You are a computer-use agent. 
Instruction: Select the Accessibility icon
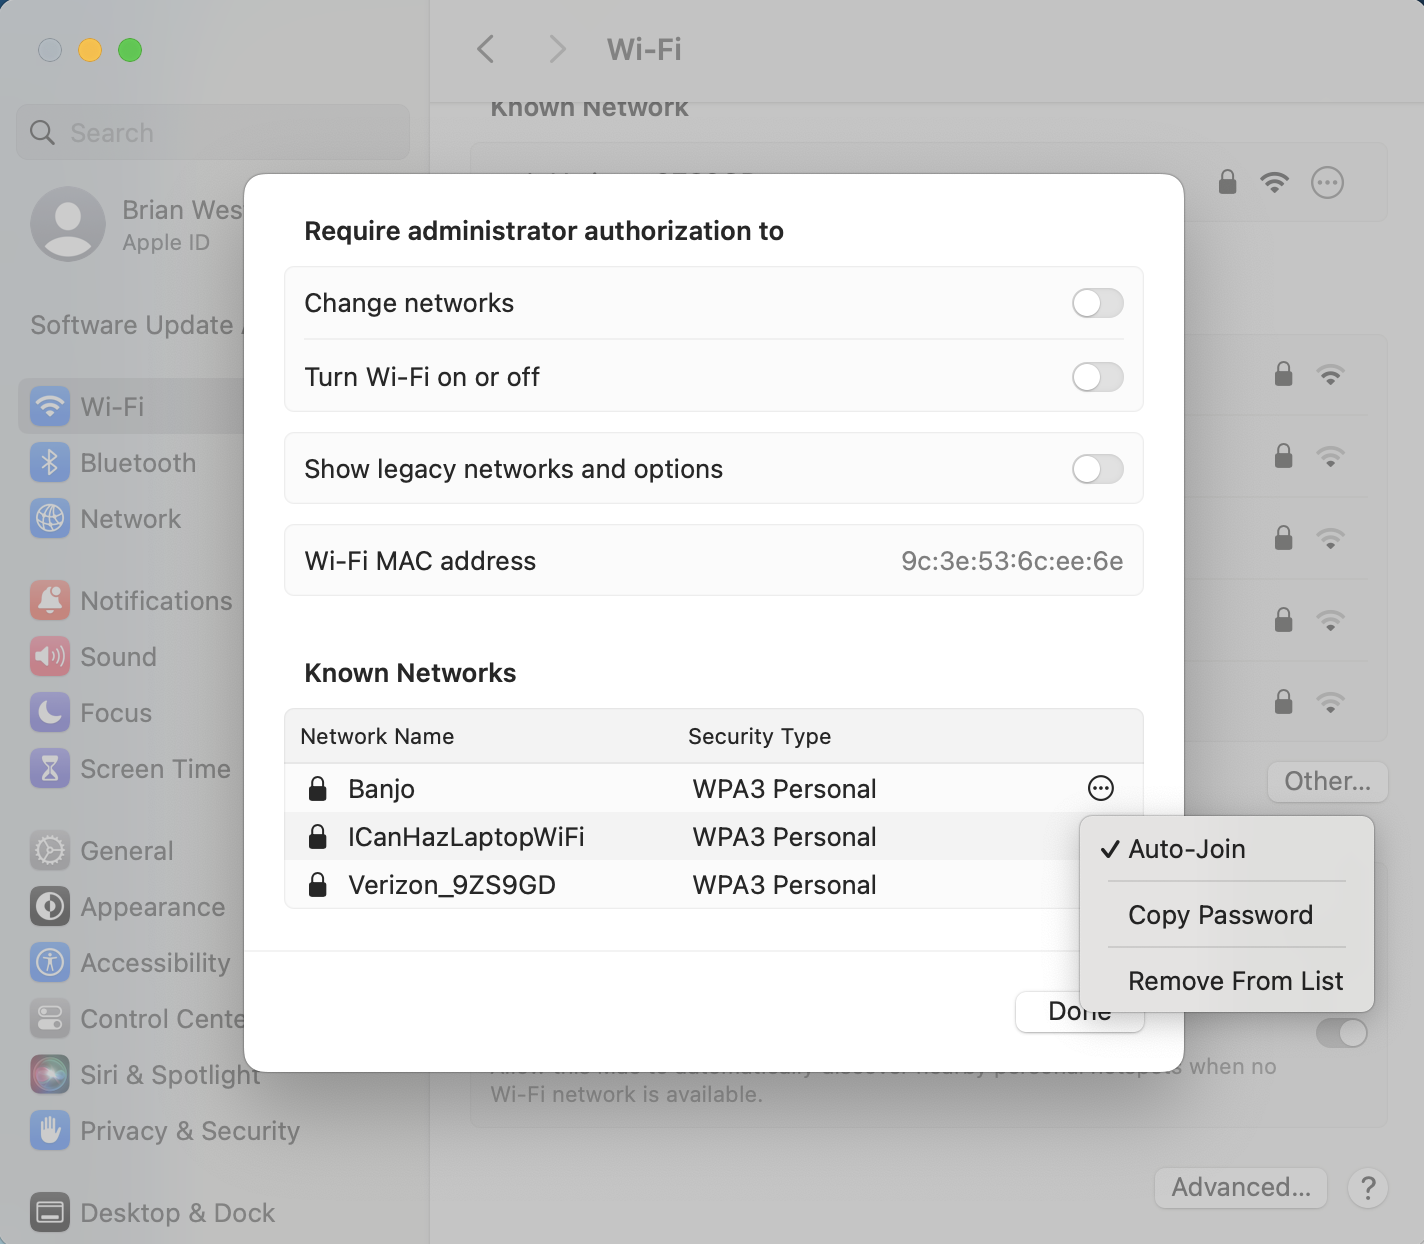pos(50,962)
